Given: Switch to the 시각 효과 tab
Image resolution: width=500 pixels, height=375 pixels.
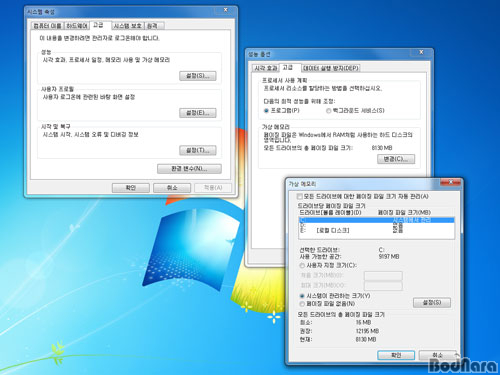Looking at the screenshot, I should [x=266, y=68].
